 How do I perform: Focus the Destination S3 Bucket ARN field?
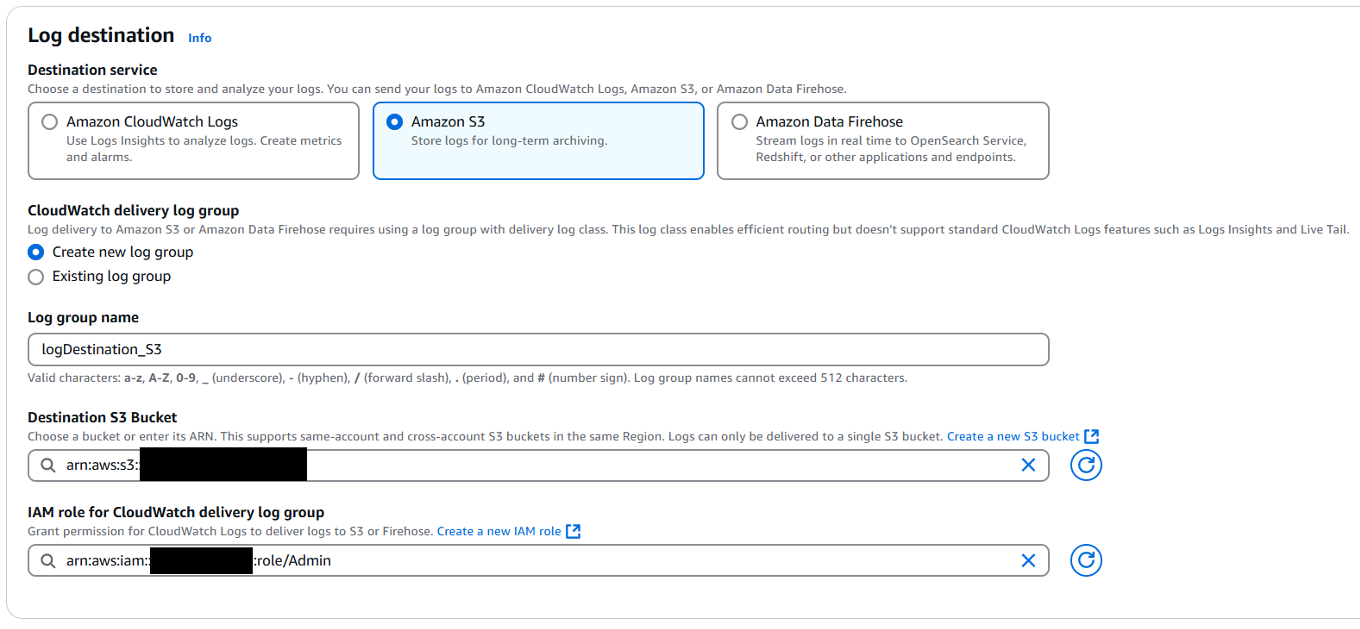(x=660, y=465)
